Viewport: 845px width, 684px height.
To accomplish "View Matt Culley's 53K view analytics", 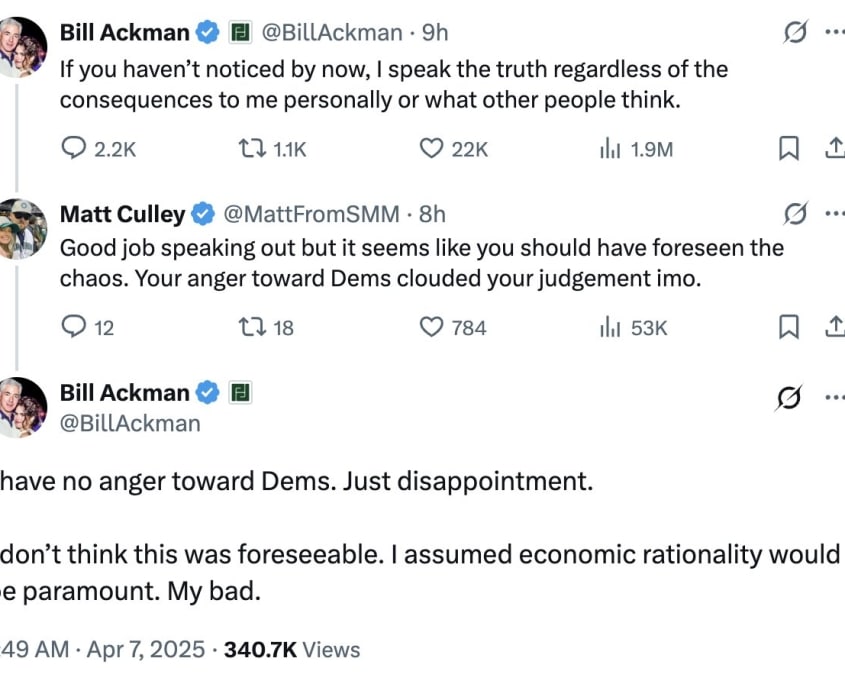I will pos(610,327).
